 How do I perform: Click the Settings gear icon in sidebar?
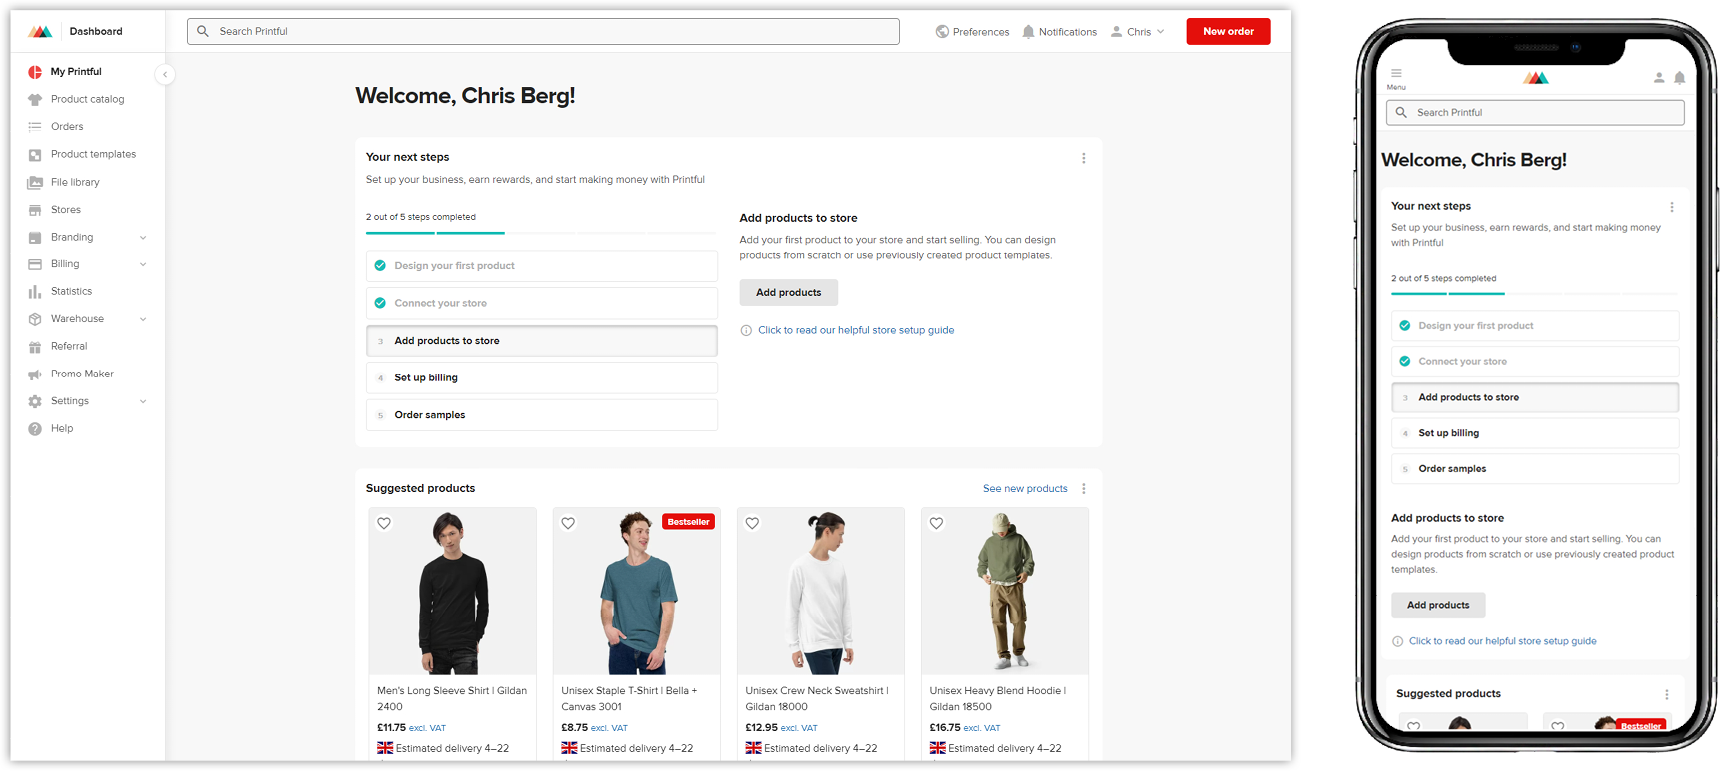(35, 401)
